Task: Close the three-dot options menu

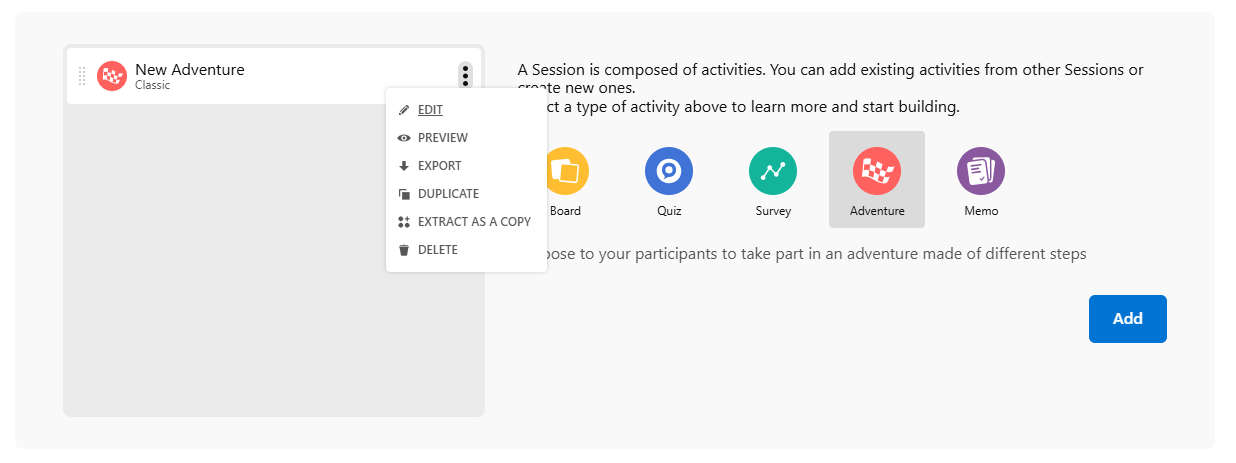Action: point(466,76)
